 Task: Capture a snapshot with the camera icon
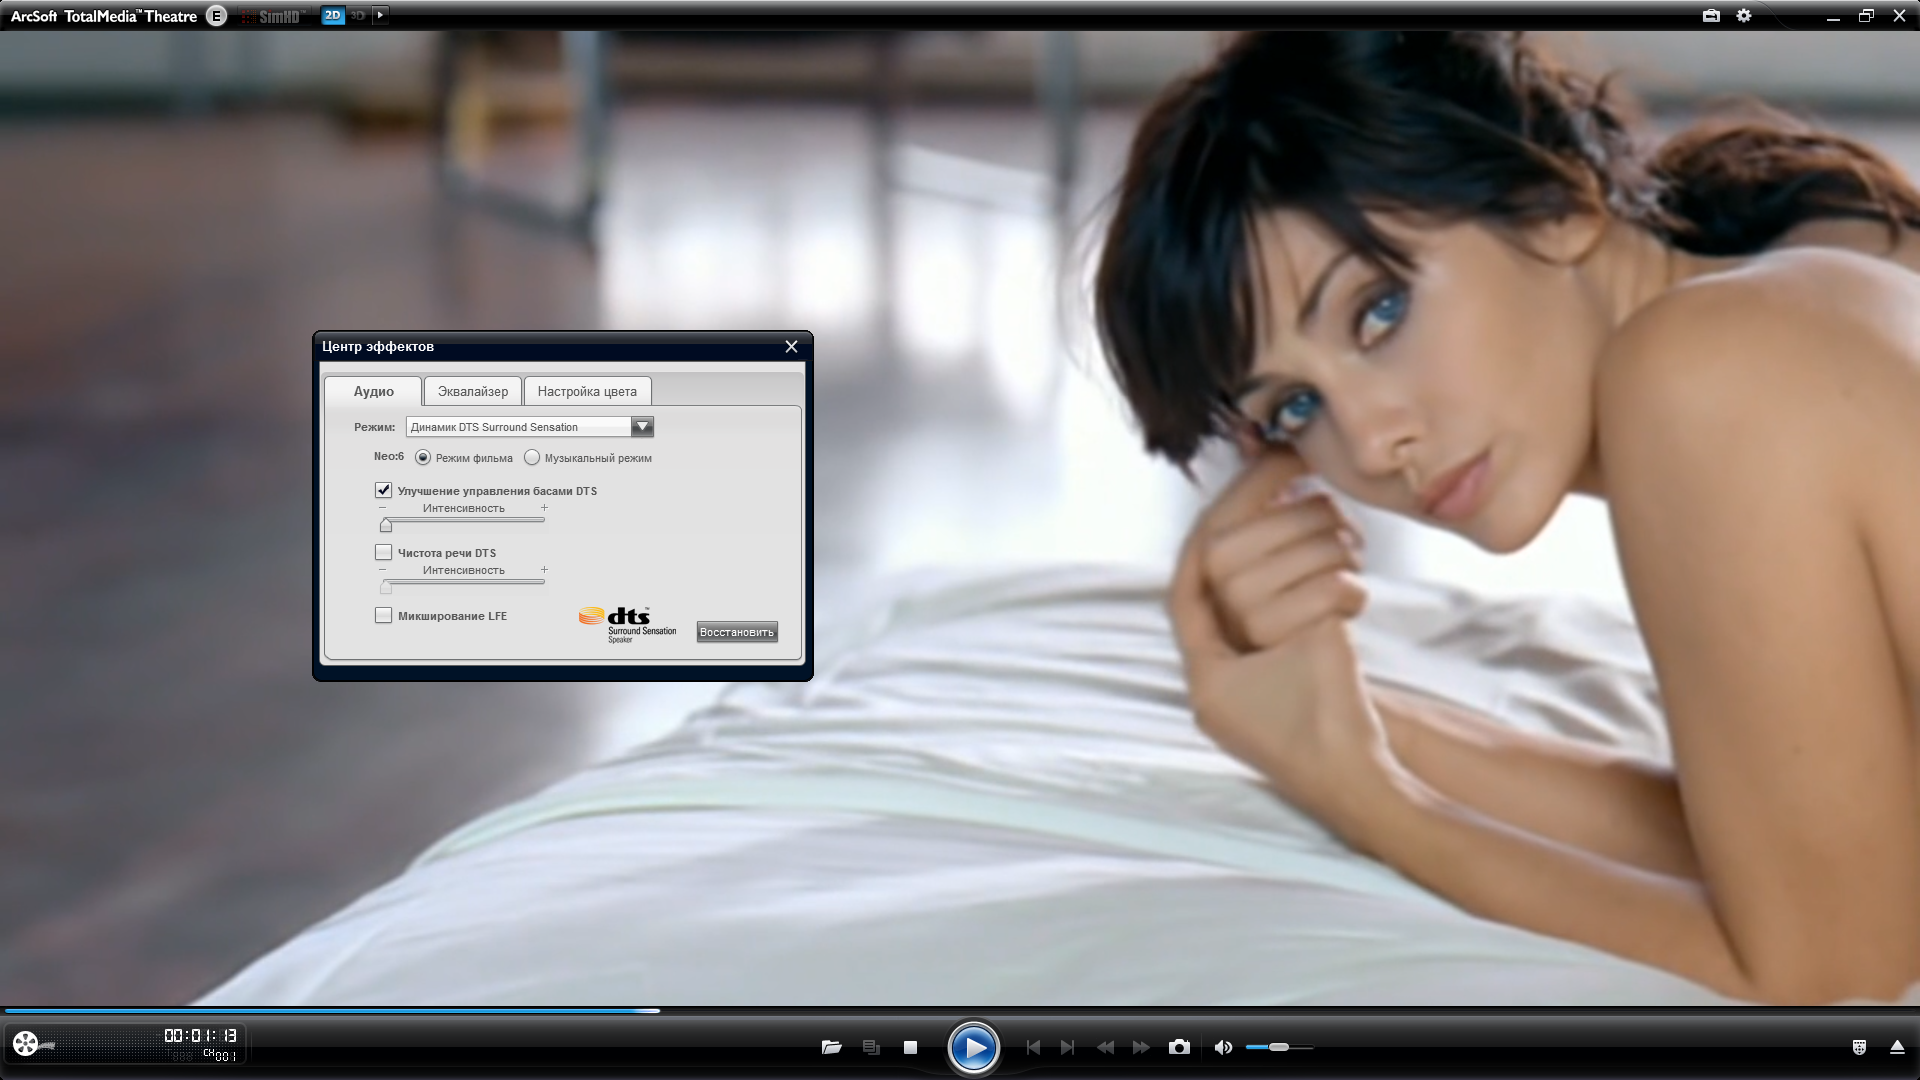click(1180, 1047)
